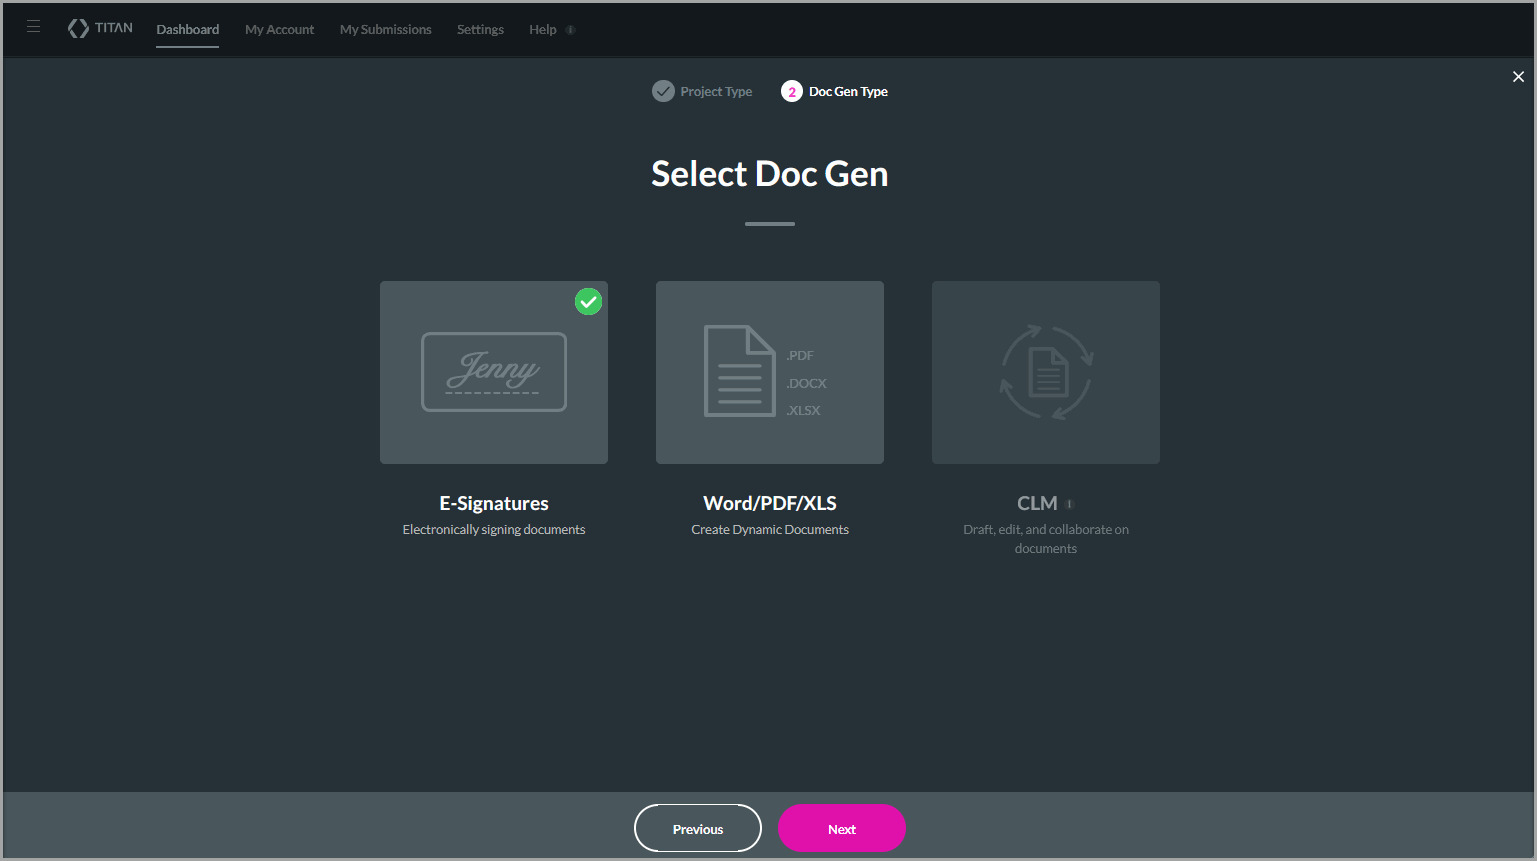
Task: Open the Help menu
Action: click(543, 29)
